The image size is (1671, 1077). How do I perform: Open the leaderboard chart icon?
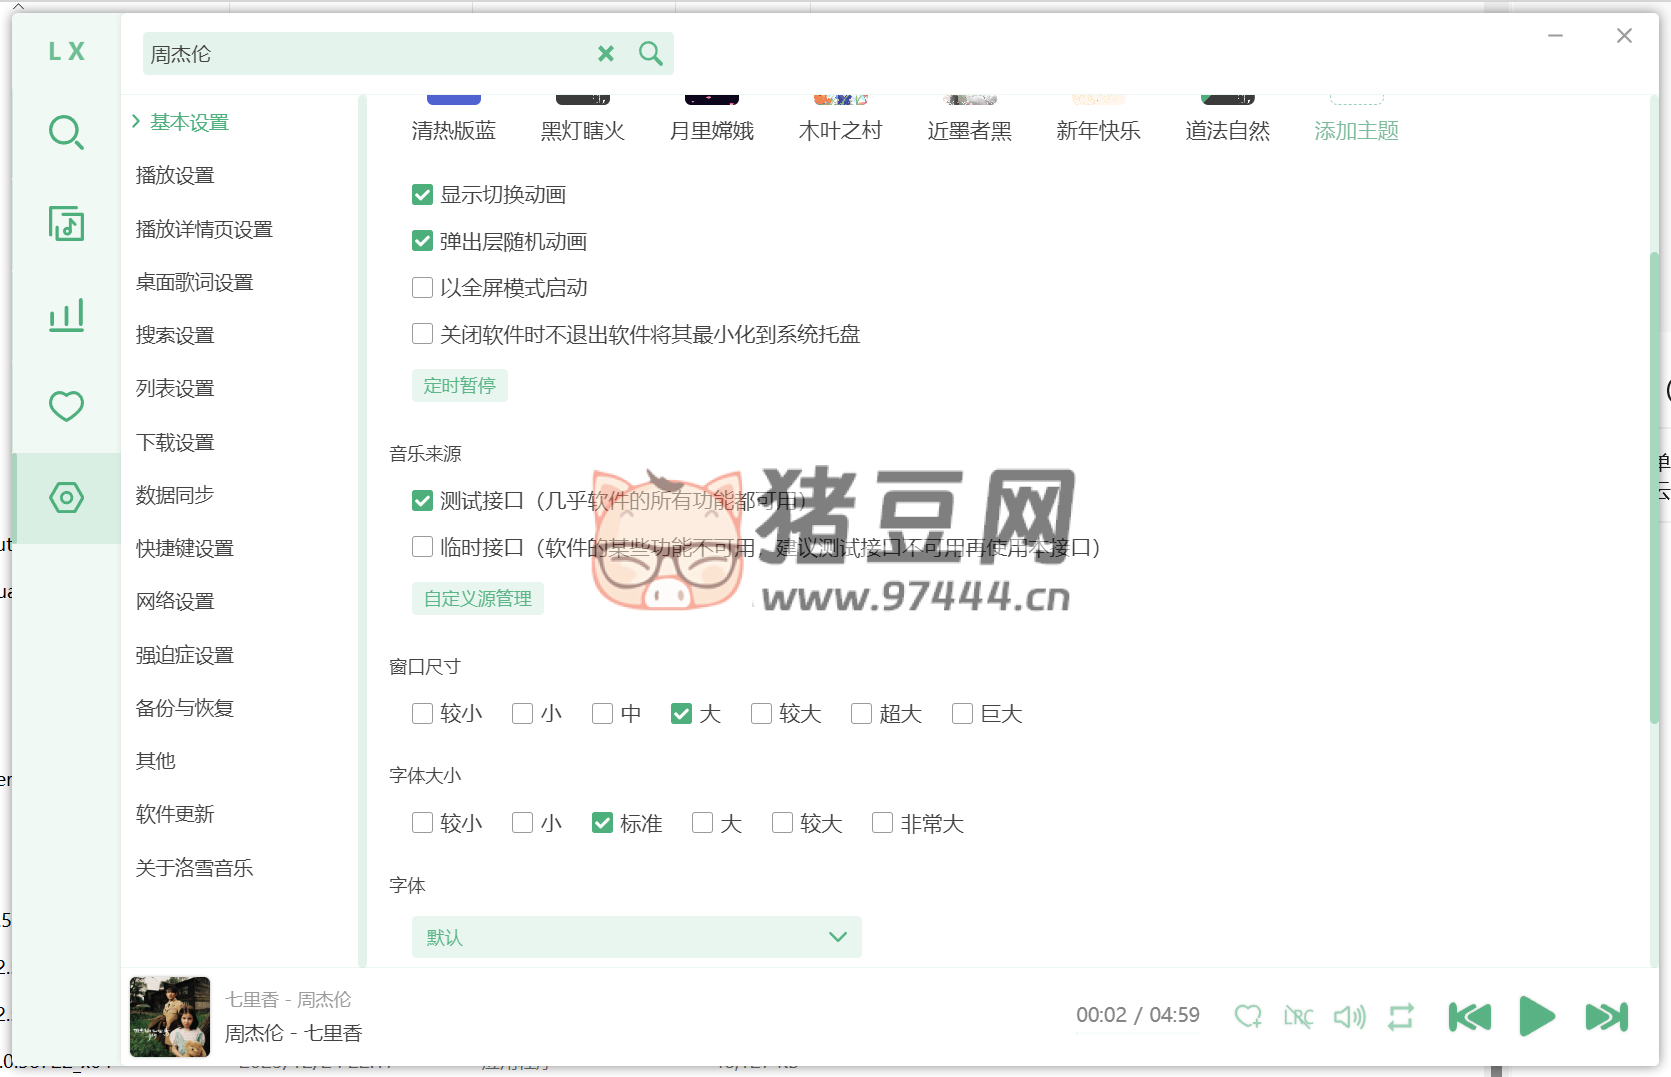tap(66, 315)
